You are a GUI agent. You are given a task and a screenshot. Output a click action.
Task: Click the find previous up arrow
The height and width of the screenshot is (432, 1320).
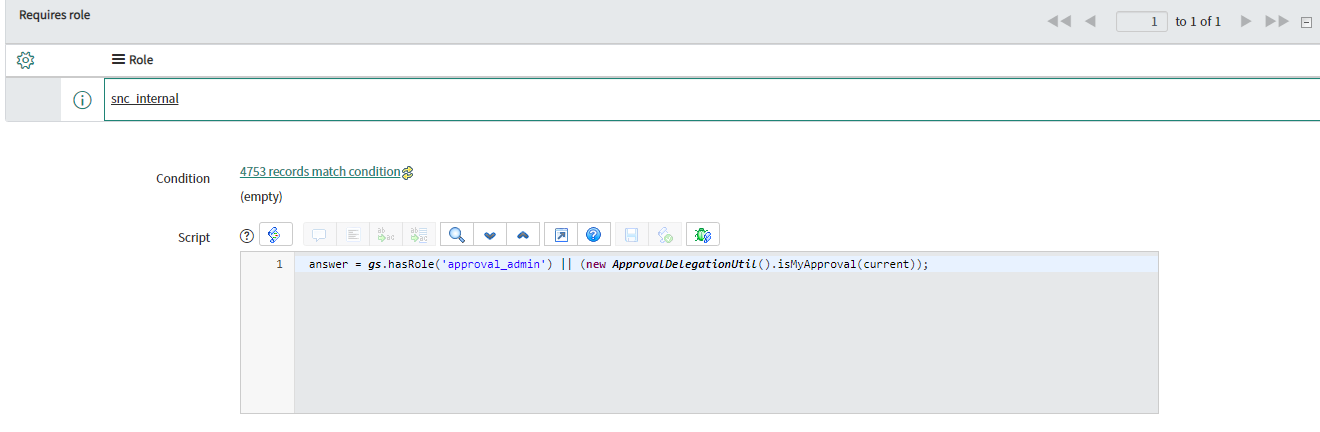523,235
